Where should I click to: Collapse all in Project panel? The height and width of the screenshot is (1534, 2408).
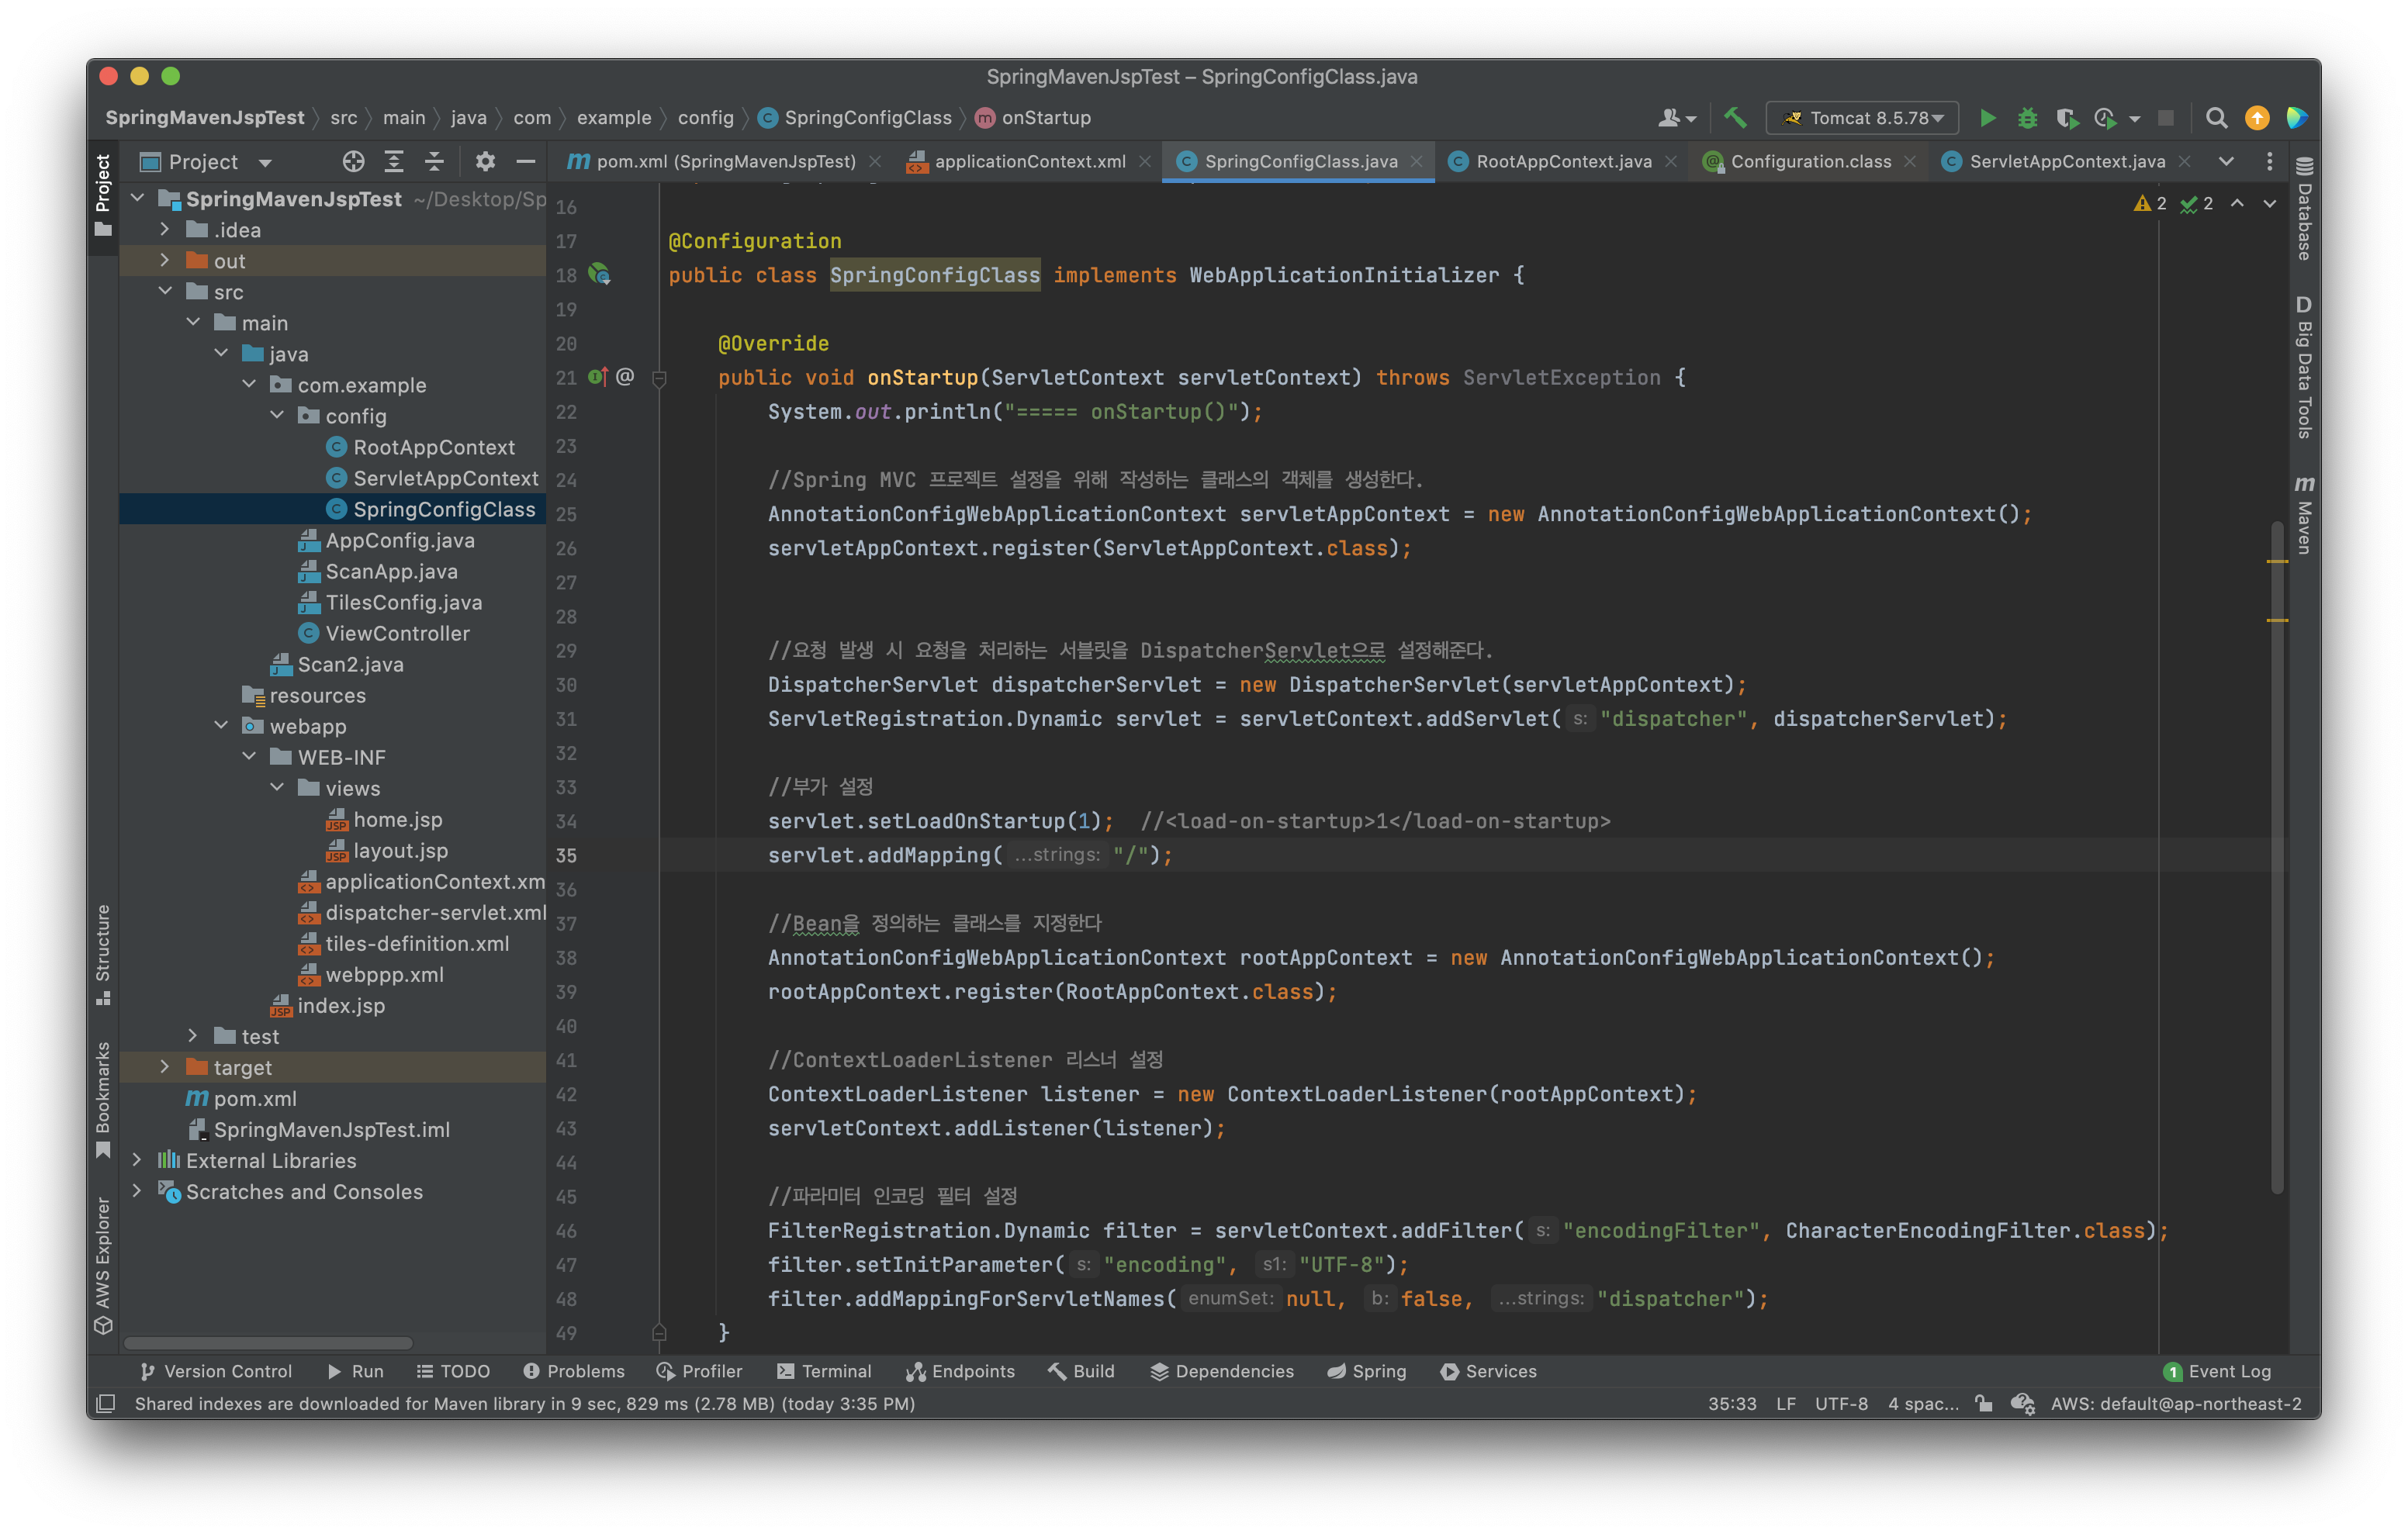(x=434, y=162)
